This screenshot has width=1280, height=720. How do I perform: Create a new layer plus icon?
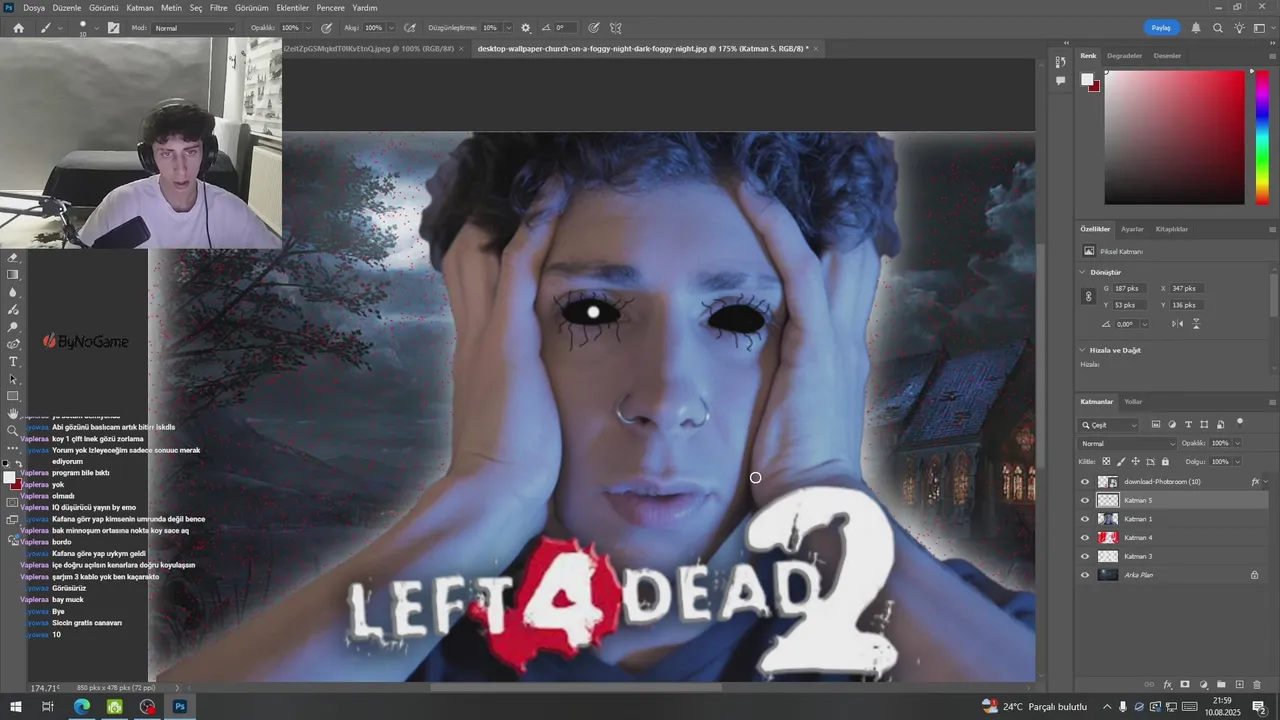click(x=1239, y=685)
